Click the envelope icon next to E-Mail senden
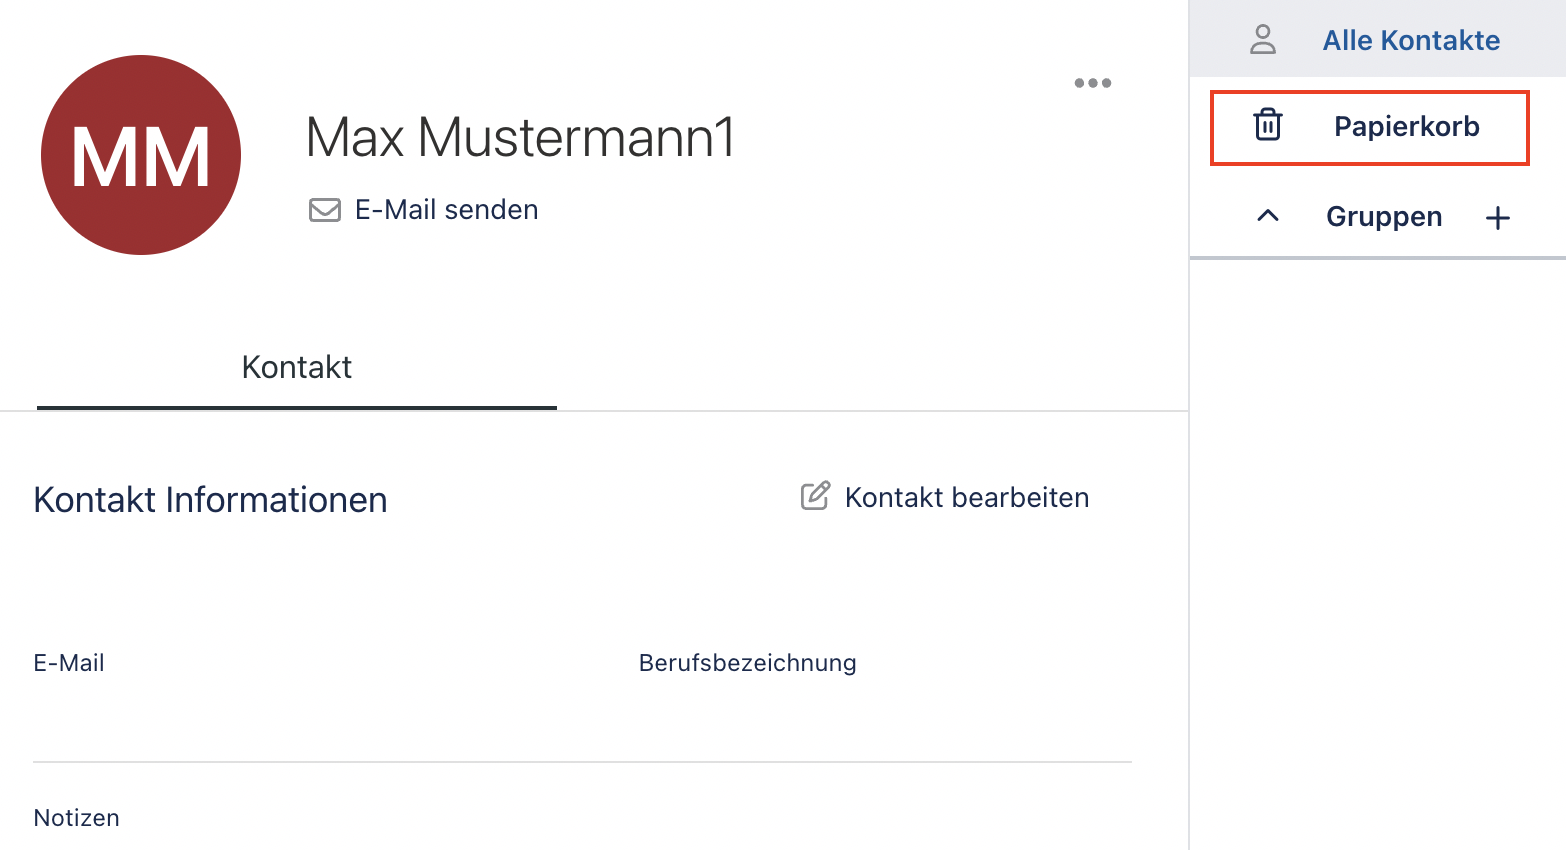Image resolution: width=1566 pixels, height=850 pixels. (x=325, y=210)
